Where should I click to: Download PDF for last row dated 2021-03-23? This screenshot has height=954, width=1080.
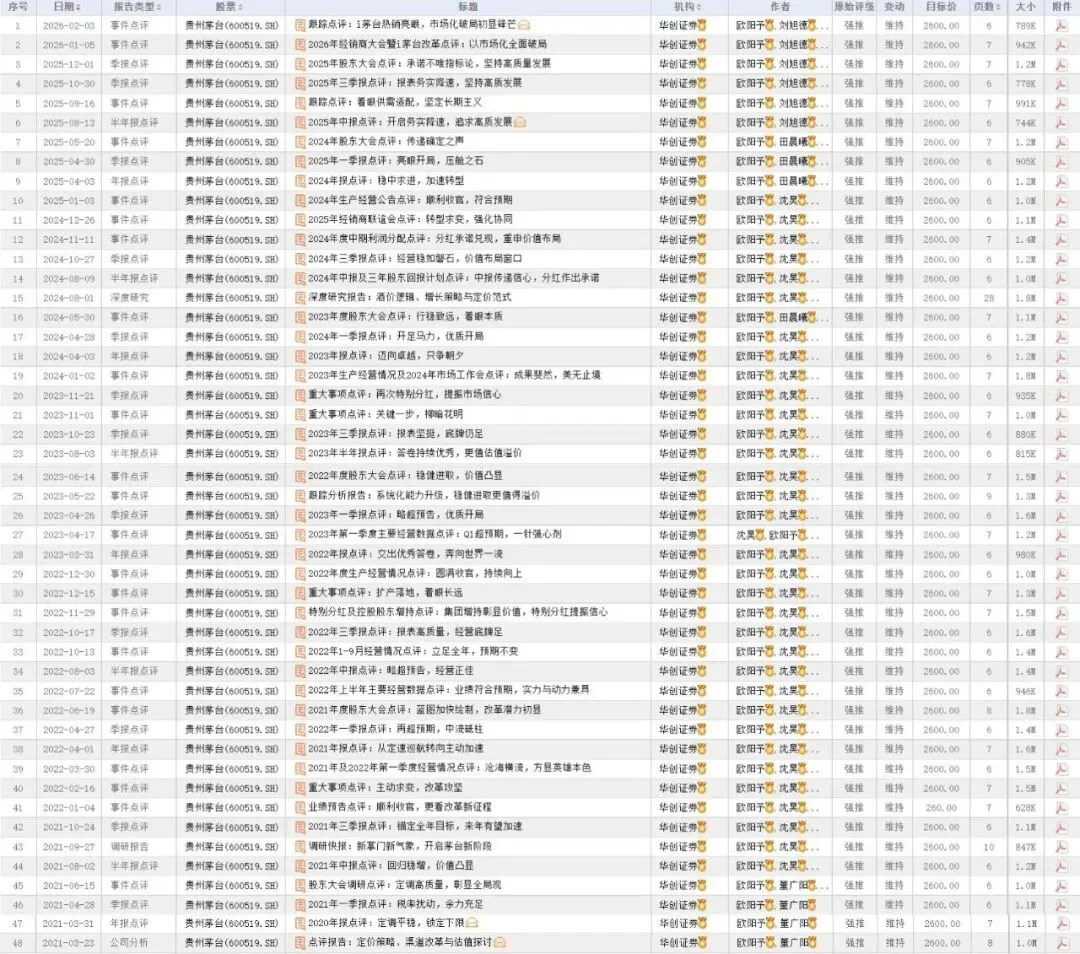click(1061, 943)
